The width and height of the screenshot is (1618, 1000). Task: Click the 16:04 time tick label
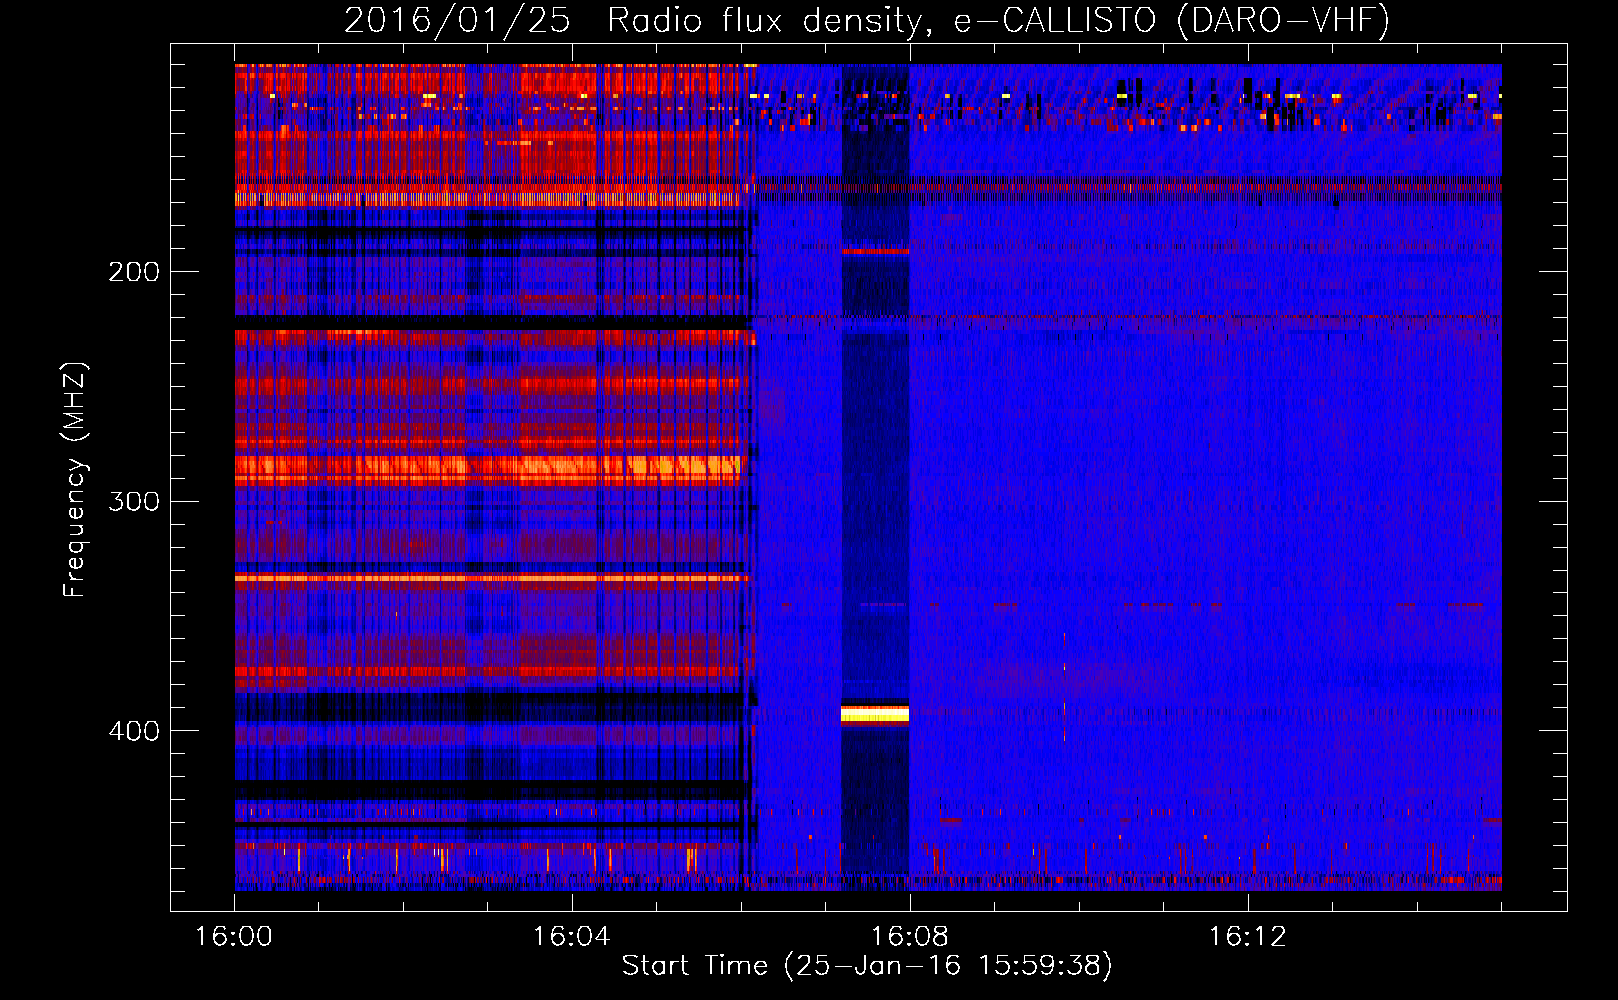click(571, 936)
